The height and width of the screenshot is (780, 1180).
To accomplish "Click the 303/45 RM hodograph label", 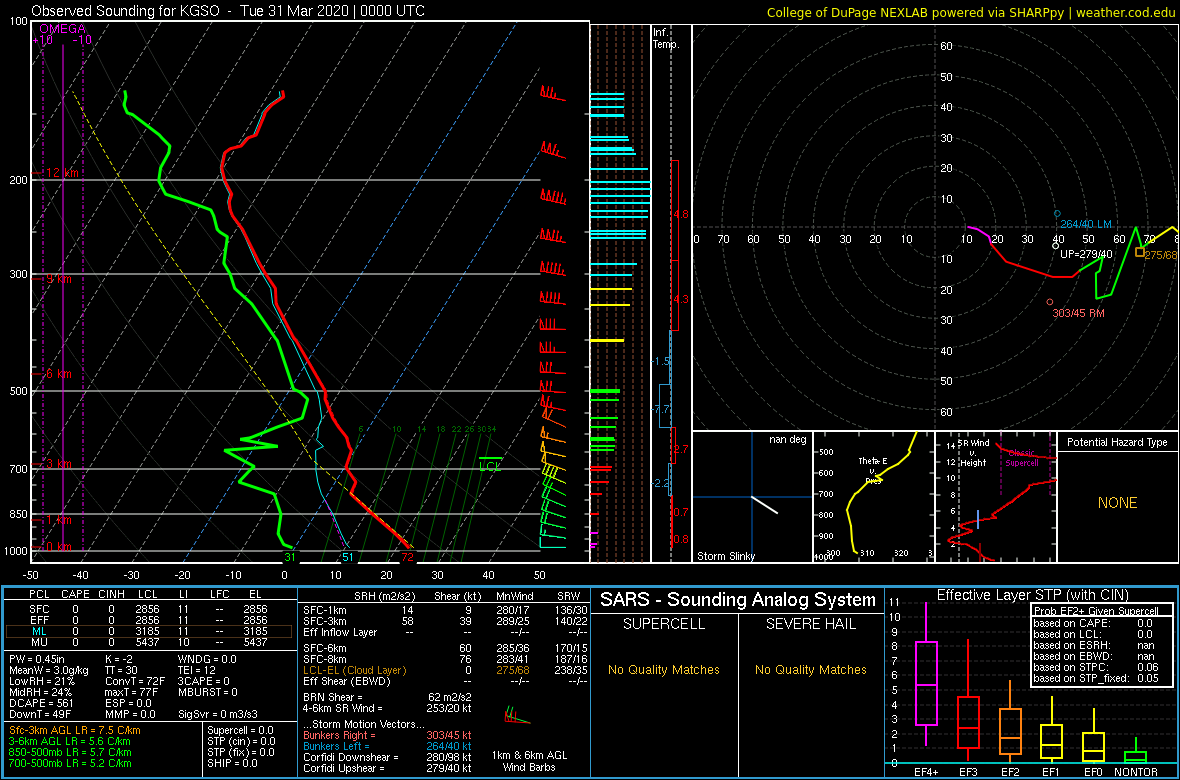I will click(1078, 312).
